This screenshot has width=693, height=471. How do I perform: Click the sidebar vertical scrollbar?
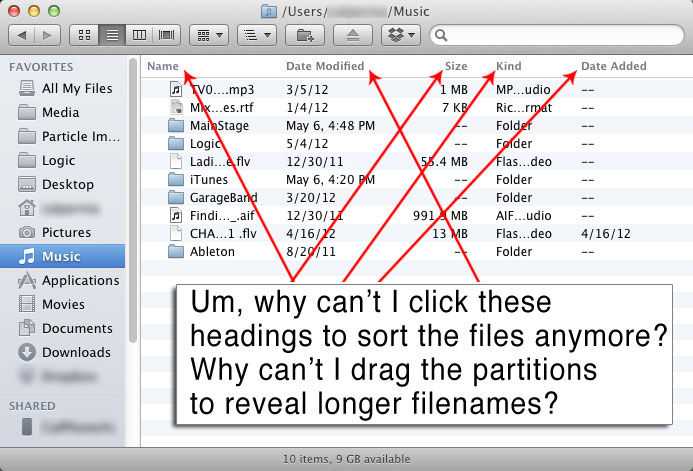[133, 201]
